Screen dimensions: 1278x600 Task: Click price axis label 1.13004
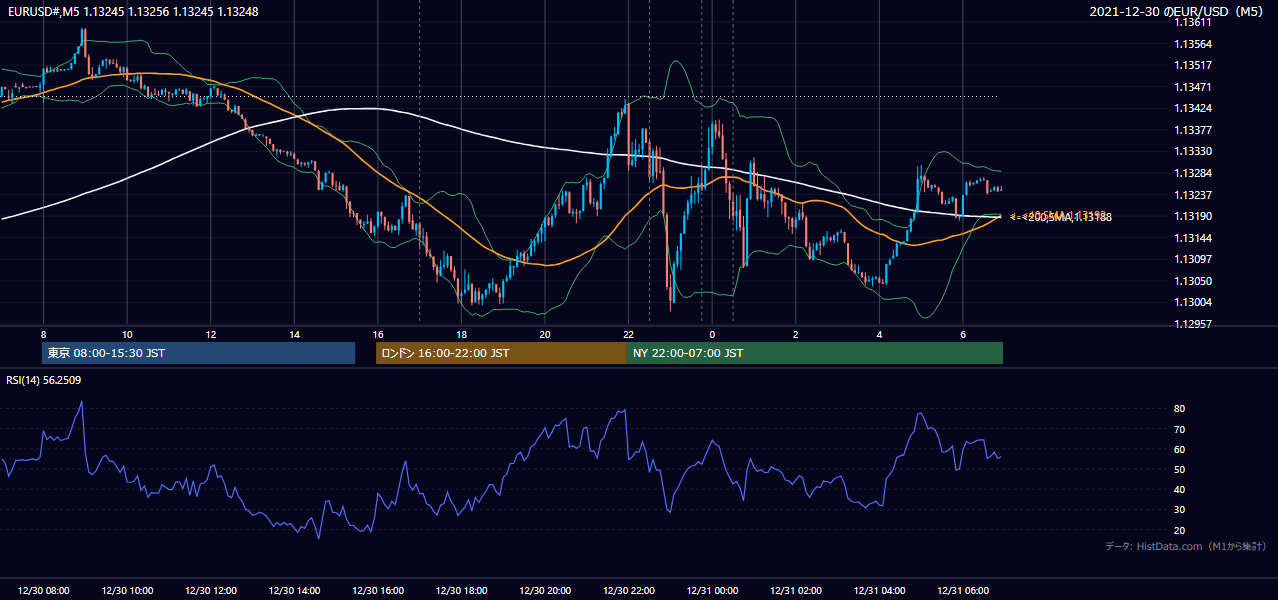1193,302
